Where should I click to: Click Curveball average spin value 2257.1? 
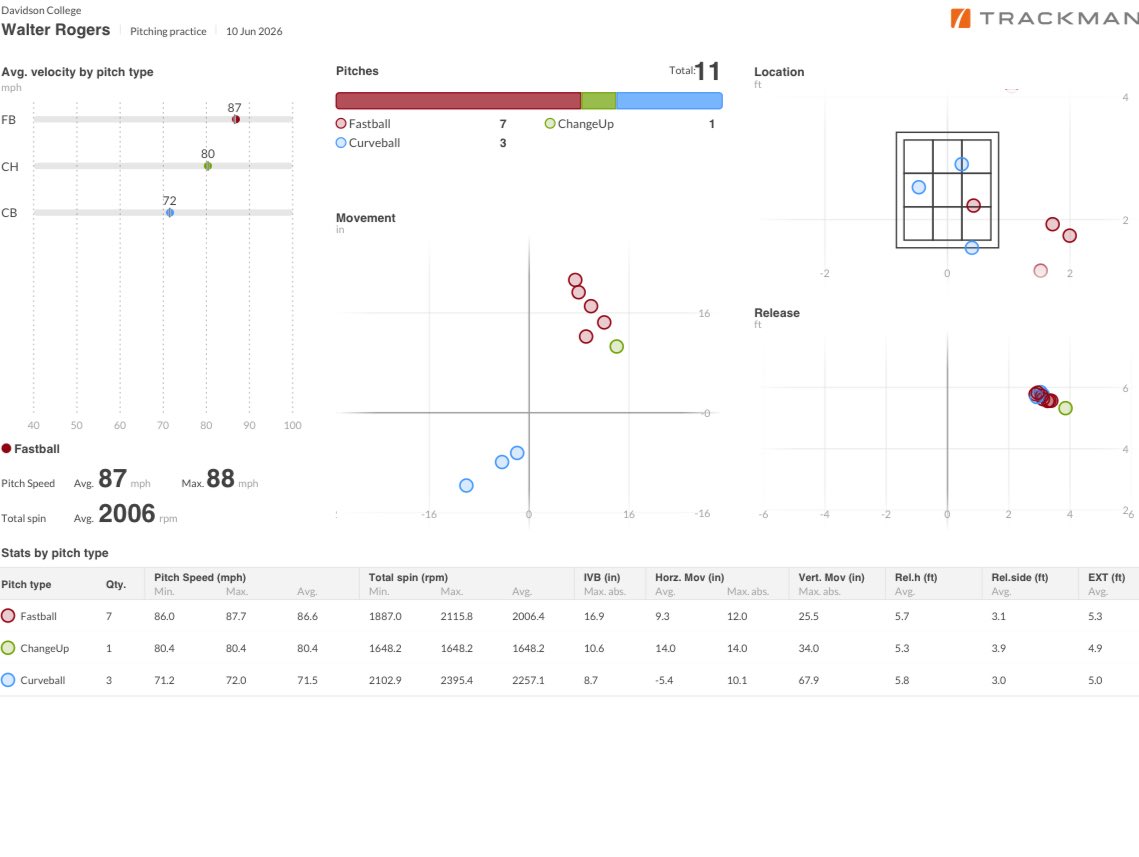point(528,681)
